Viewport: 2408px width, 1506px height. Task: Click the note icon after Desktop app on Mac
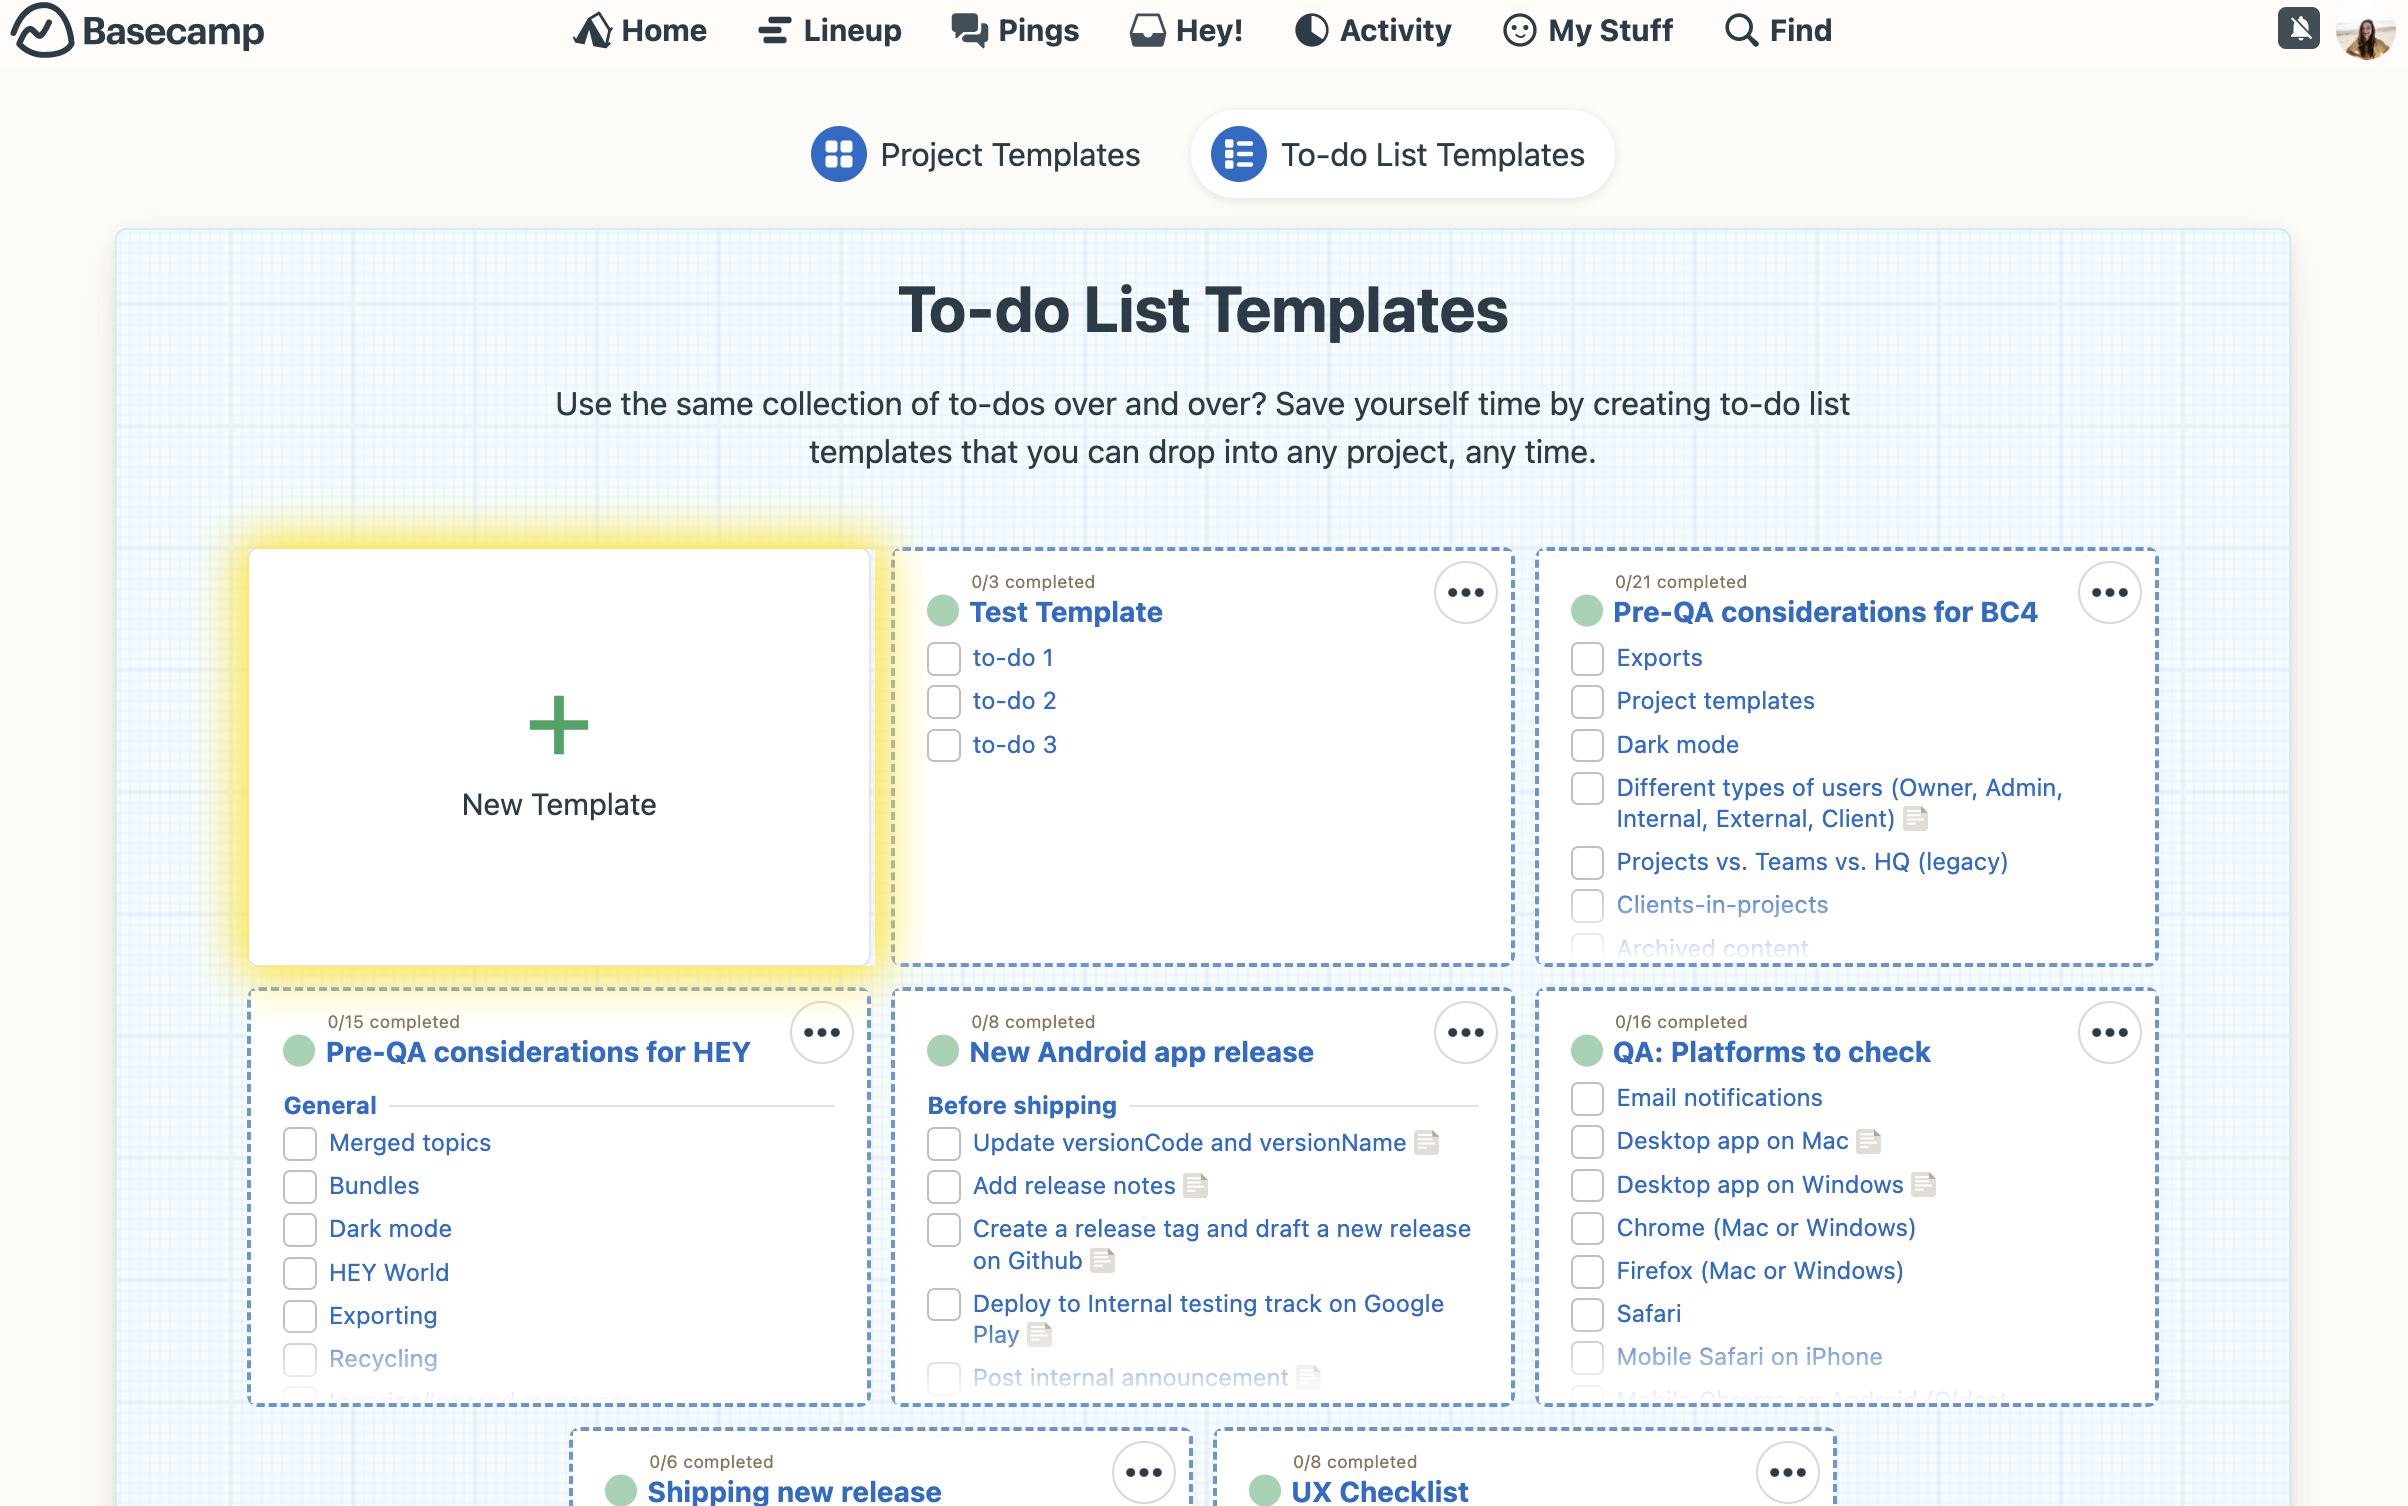[x=1869, y=1141]
